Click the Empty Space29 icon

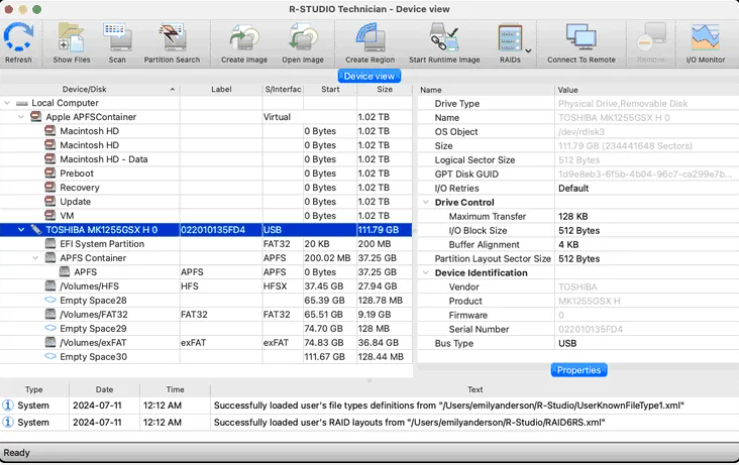[50, 328]
